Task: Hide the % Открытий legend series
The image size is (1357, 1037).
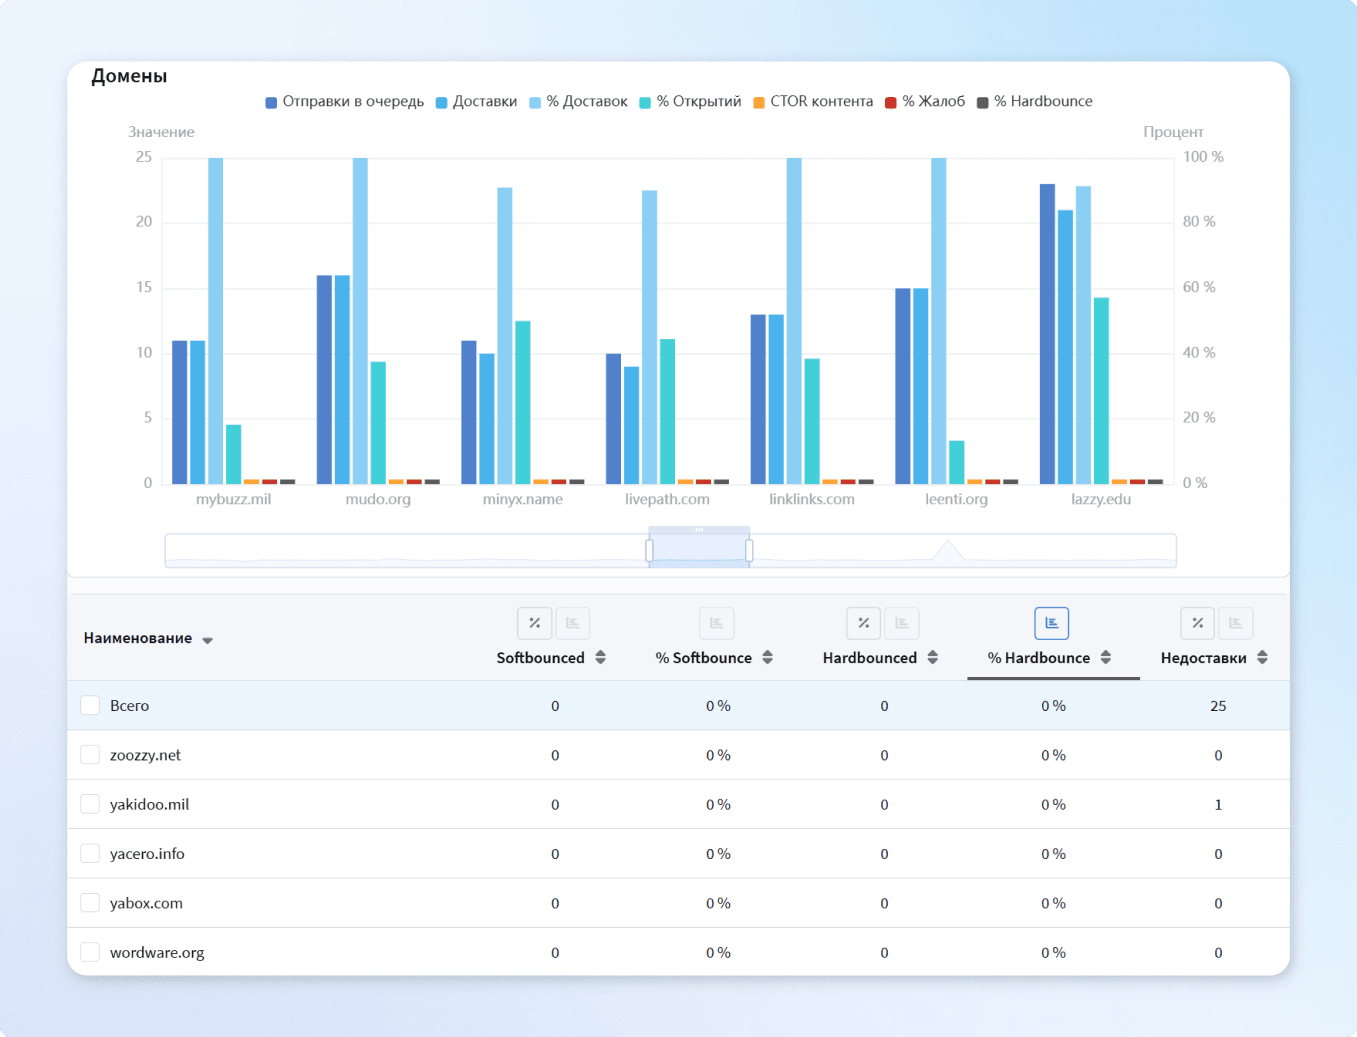Action: click(691, 102)
